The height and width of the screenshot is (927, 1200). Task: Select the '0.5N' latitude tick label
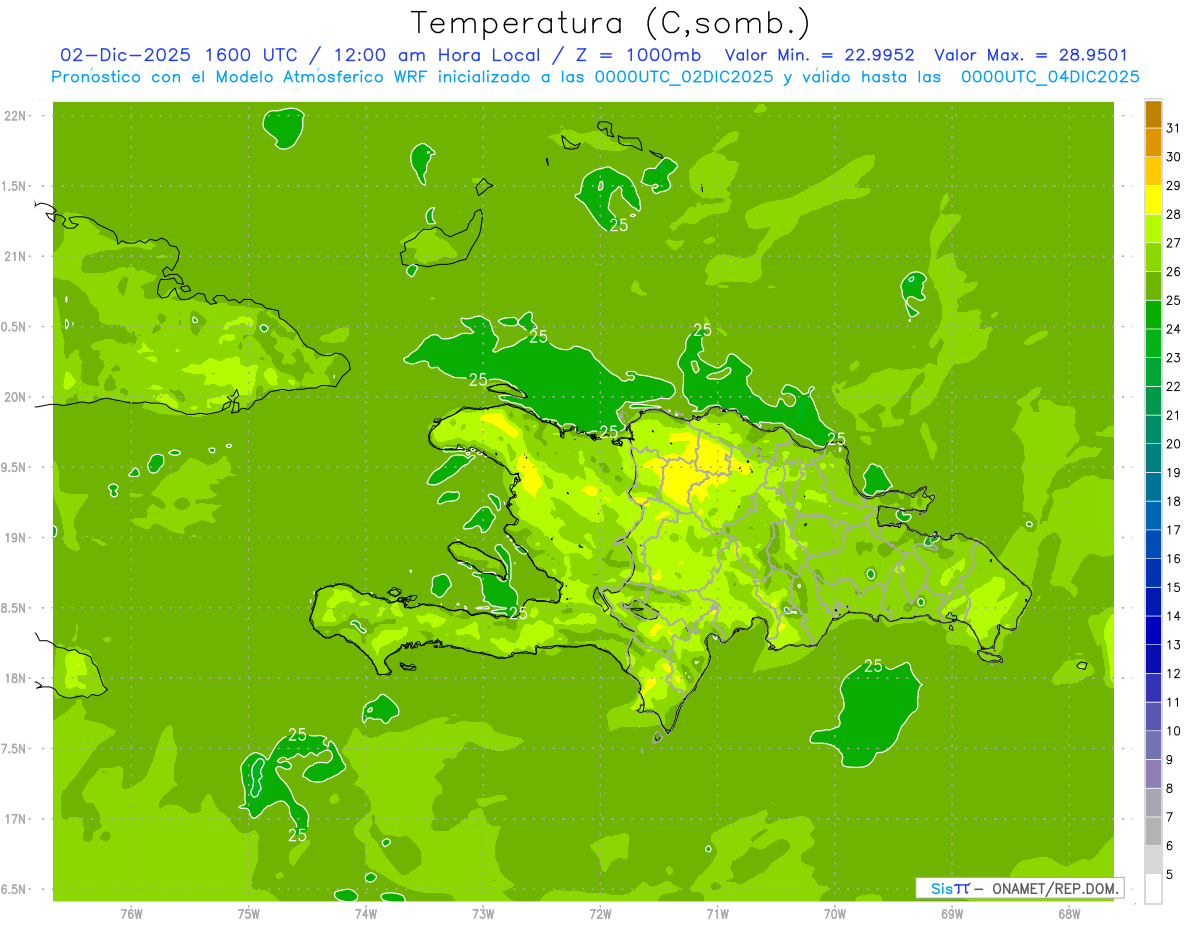(x=14, y=327)
